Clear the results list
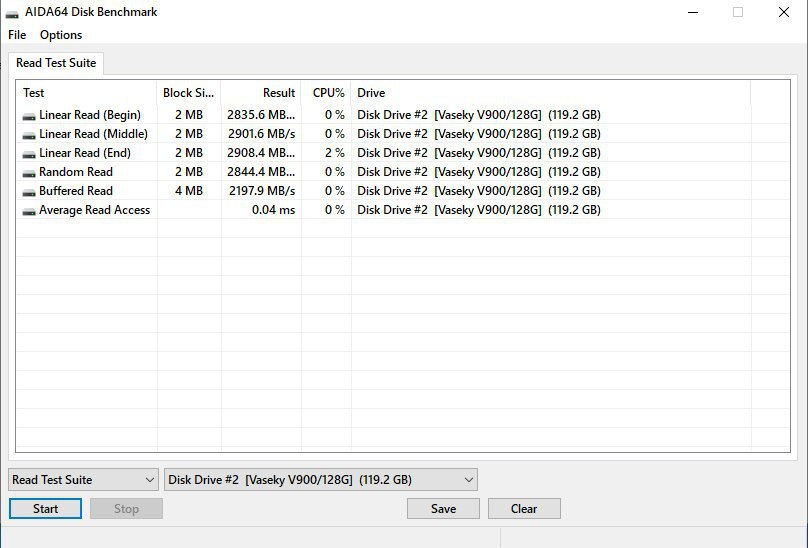Screen dimensions: 808x548 pyautogui.click(x=524, y=509)
